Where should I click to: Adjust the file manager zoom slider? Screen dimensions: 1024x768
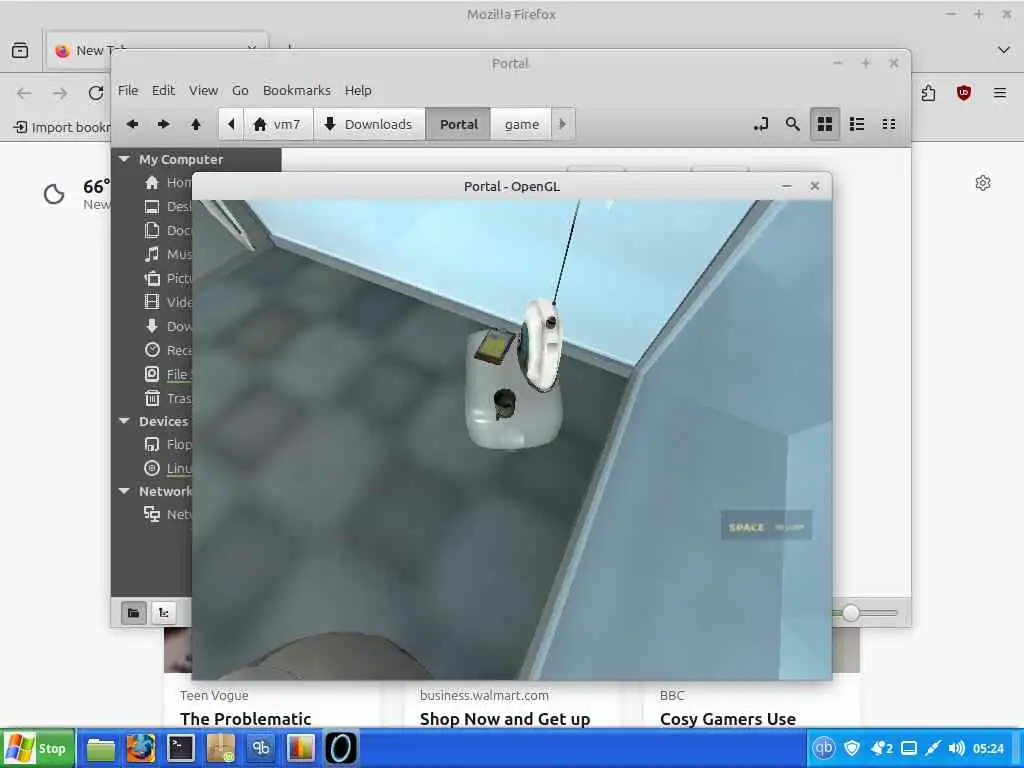click(850, 613)
